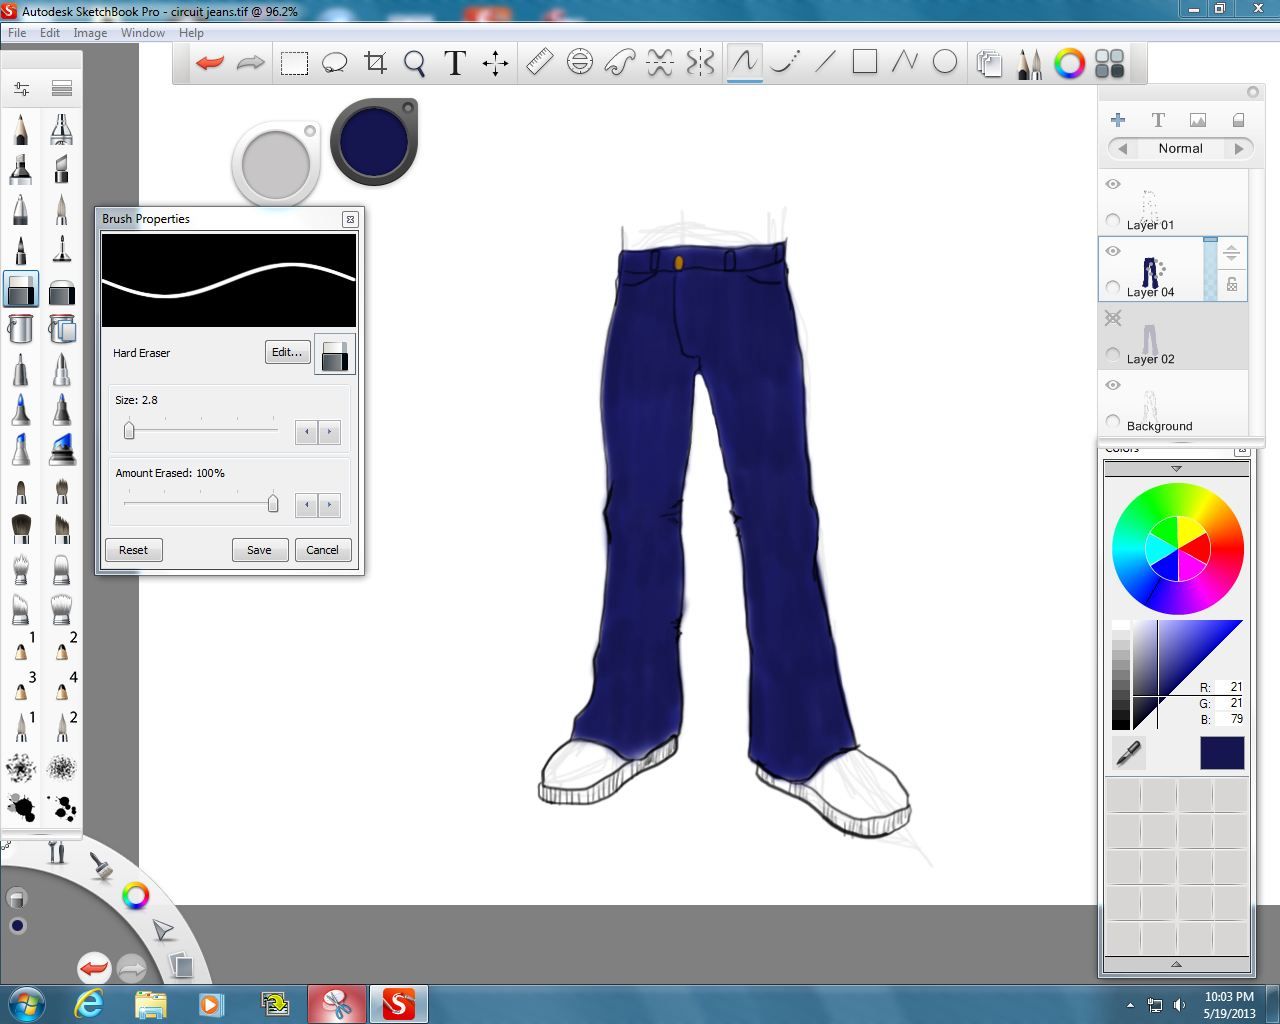The height and width of the screenshot is (1024, 1280).
Task: Click the Reset button in Brush Properties
Action: [x=133, y=549]
